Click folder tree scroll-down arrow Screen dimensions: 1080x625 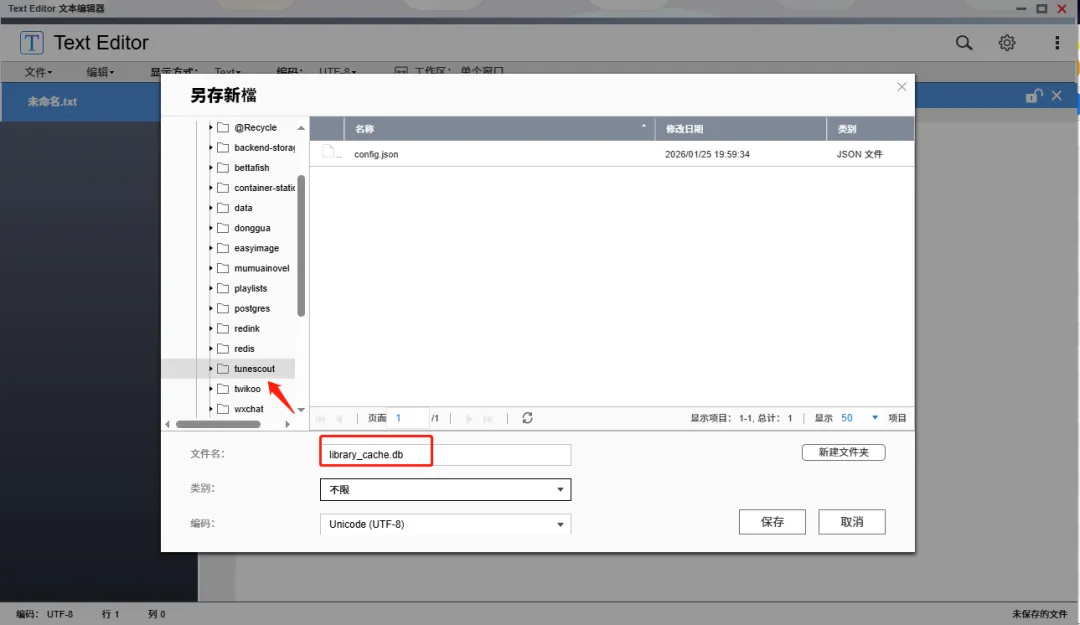point(301,409)
